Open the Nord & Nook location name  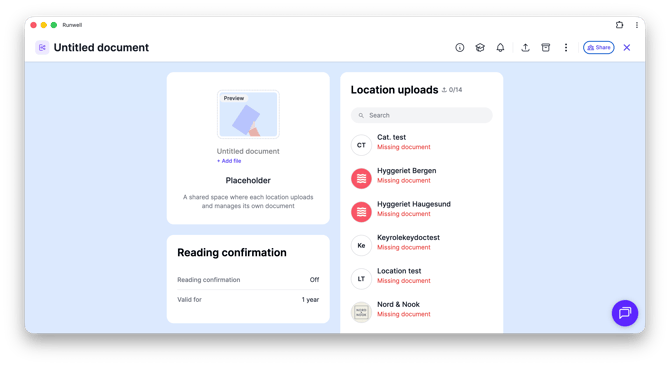(x=398, y=304)
